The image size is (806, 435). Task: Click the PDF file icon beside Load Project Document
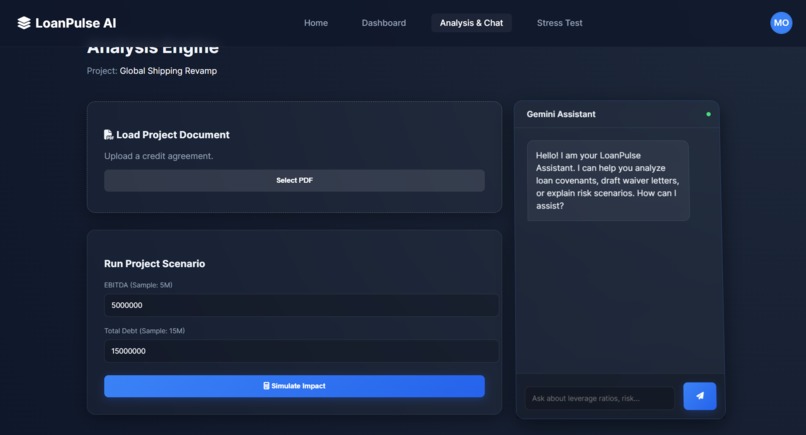[x=108, y=135]
